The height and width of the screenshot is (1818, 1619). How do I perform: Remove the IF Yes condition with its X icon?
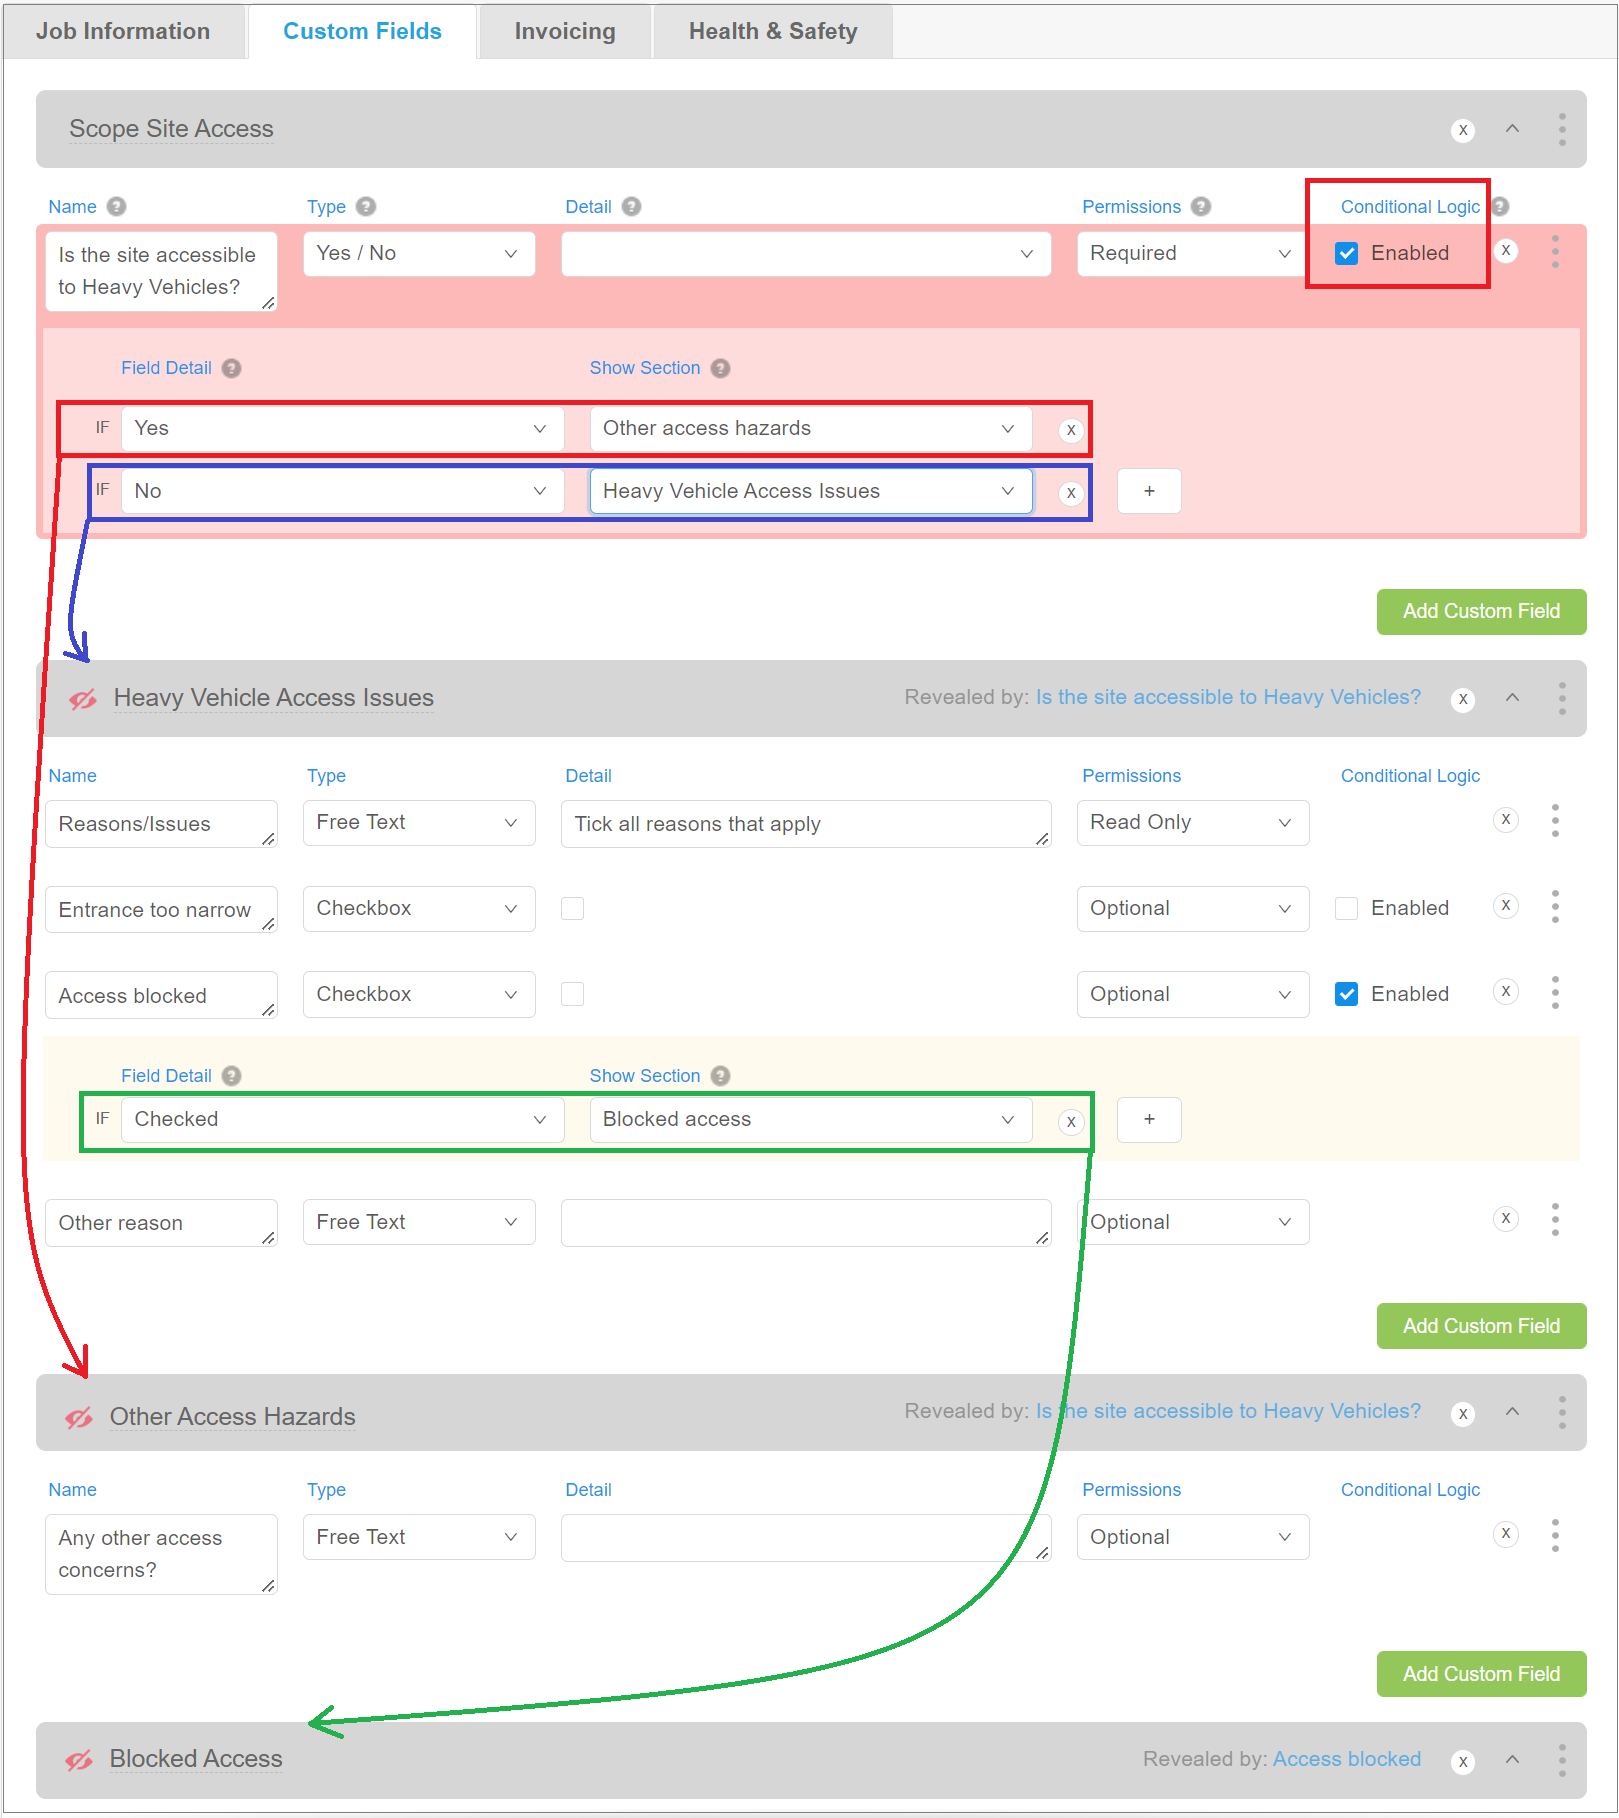click(1070, 430)
